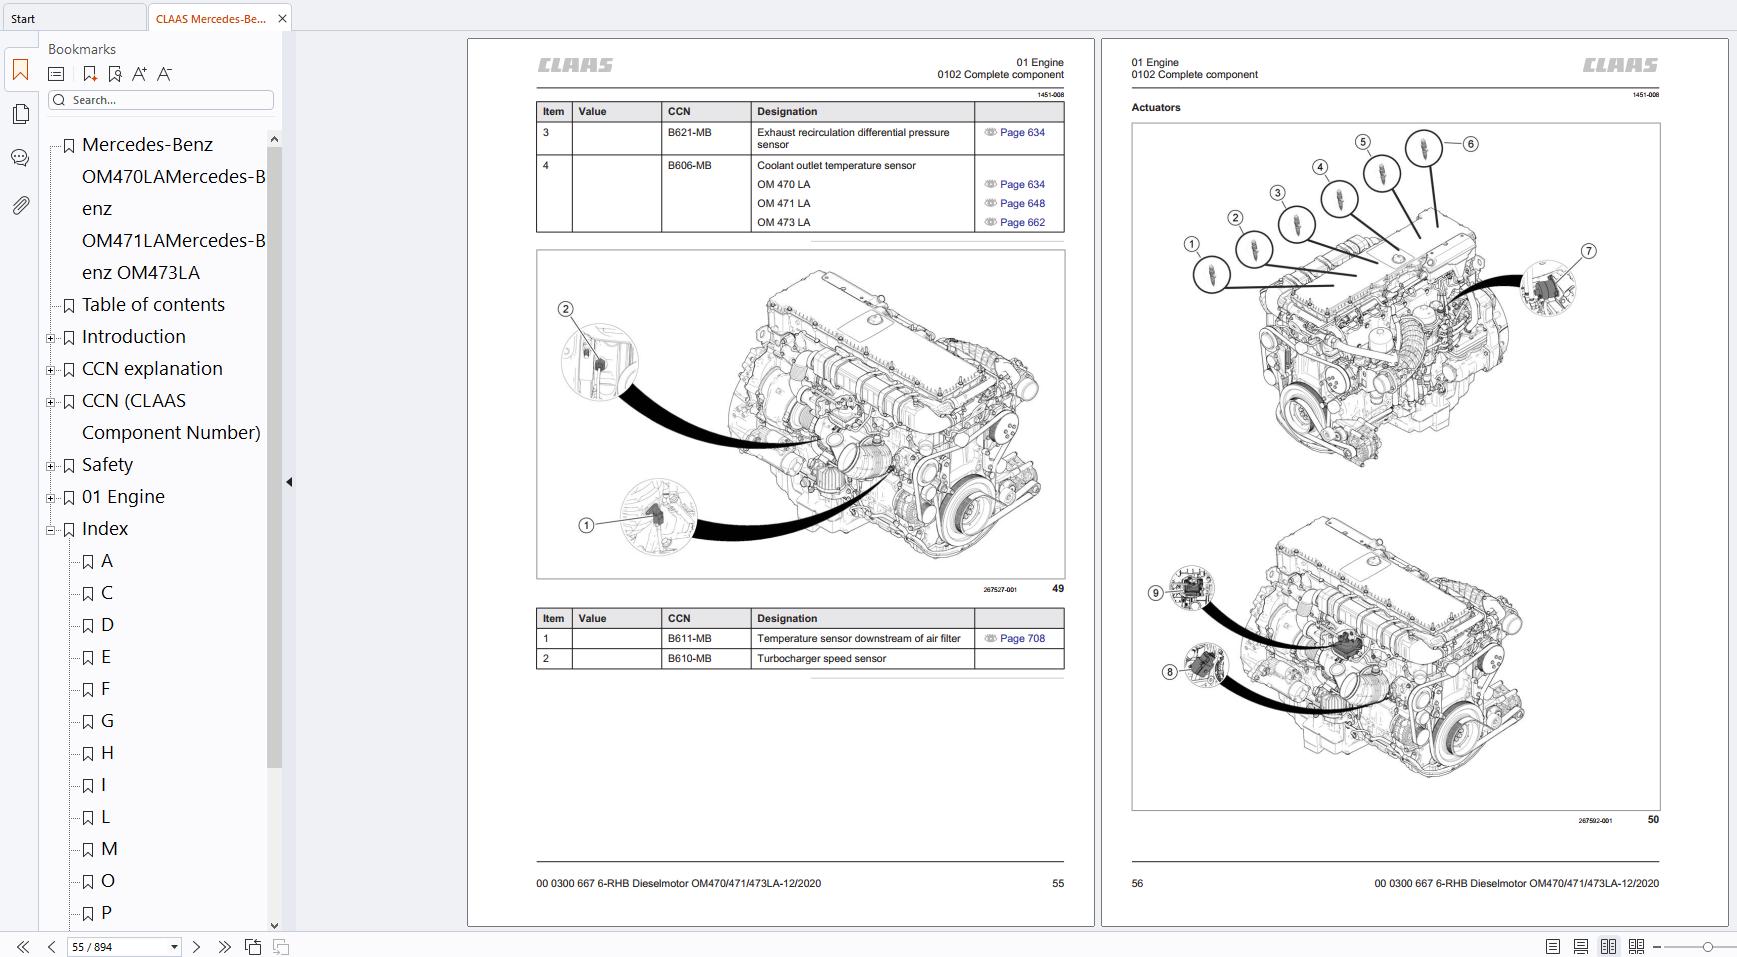
Task: Decrease bookmark font size icon
Action: tap(164, 74)
